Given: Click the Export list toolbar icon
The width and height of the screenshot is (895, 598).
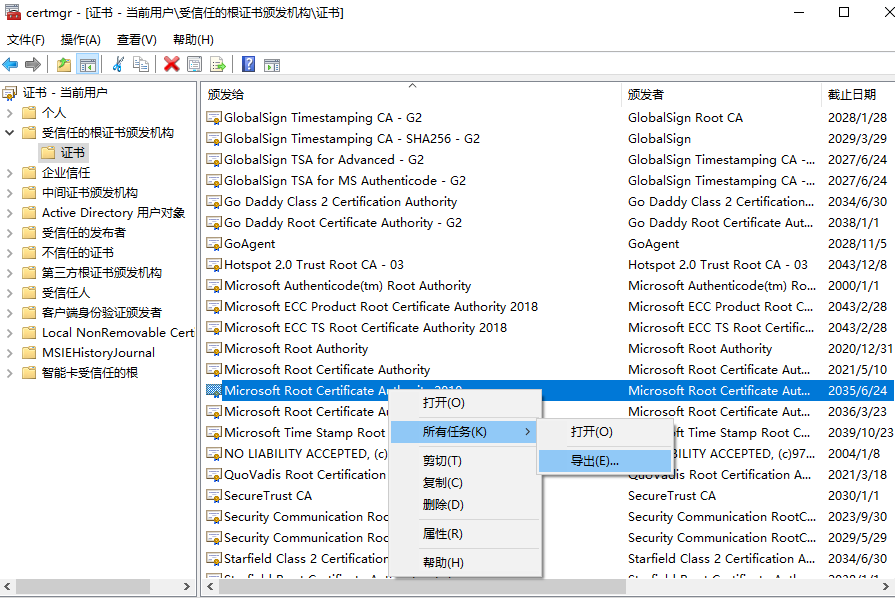Looking at the screenshot, I should coord(218,64).
